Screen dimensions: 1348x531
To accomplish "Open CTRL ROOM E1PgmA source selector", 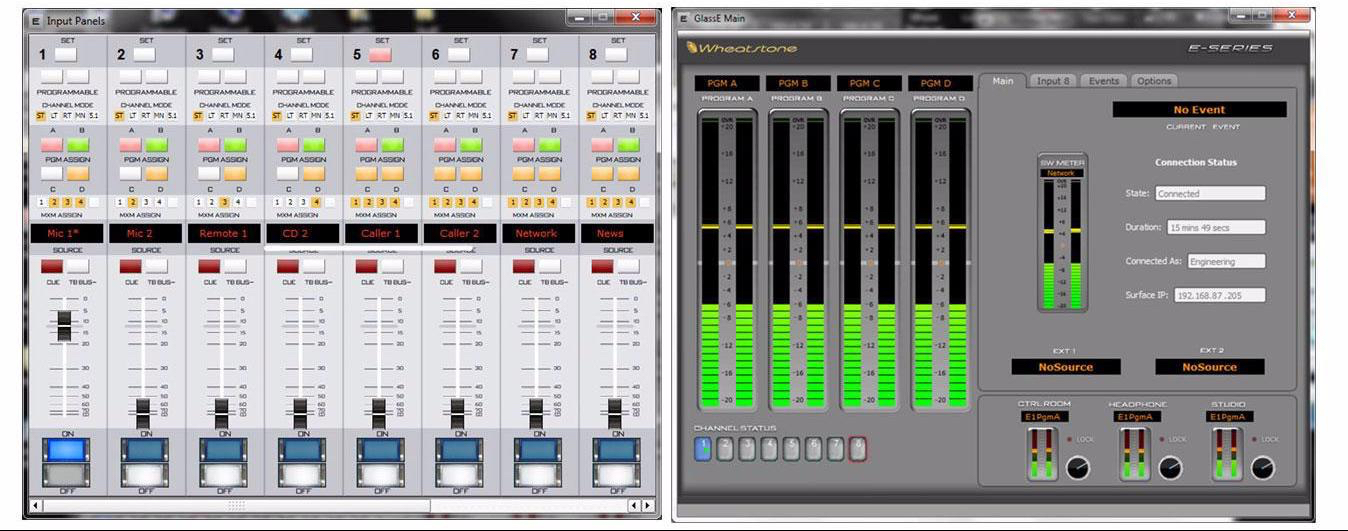I will [x=1046, y=417].
